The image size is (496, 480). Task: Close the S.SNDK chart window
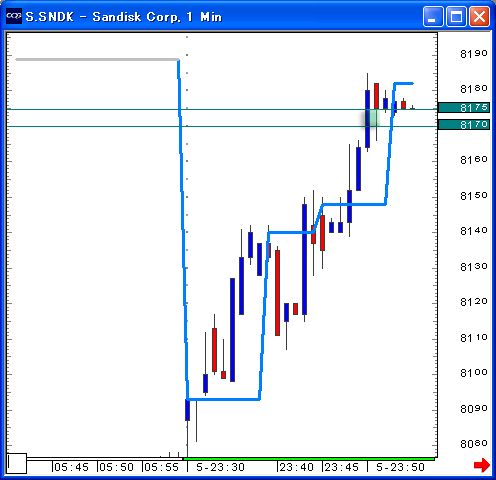coord(479,16)
